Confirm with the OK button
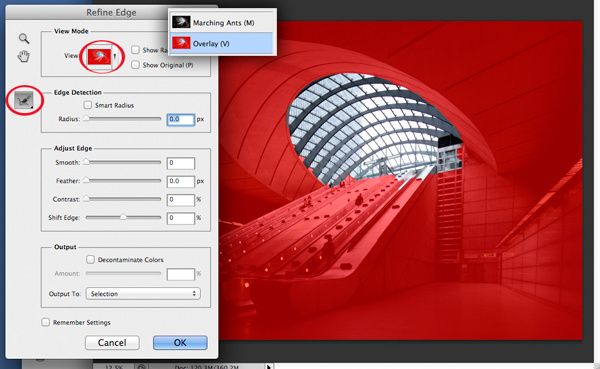600x369 pixels. pyautogui.click(x=180, y=343)
